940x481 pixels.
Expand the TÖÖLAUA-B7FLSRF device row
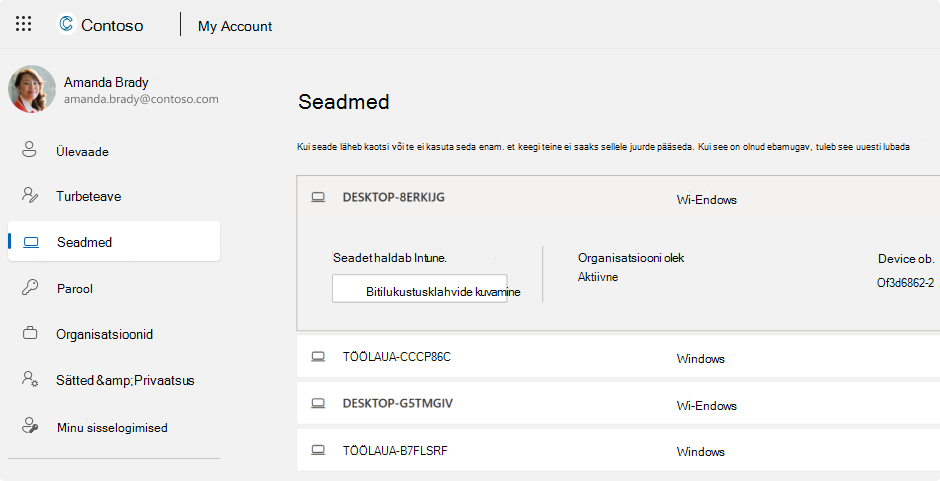pos(618,450)
